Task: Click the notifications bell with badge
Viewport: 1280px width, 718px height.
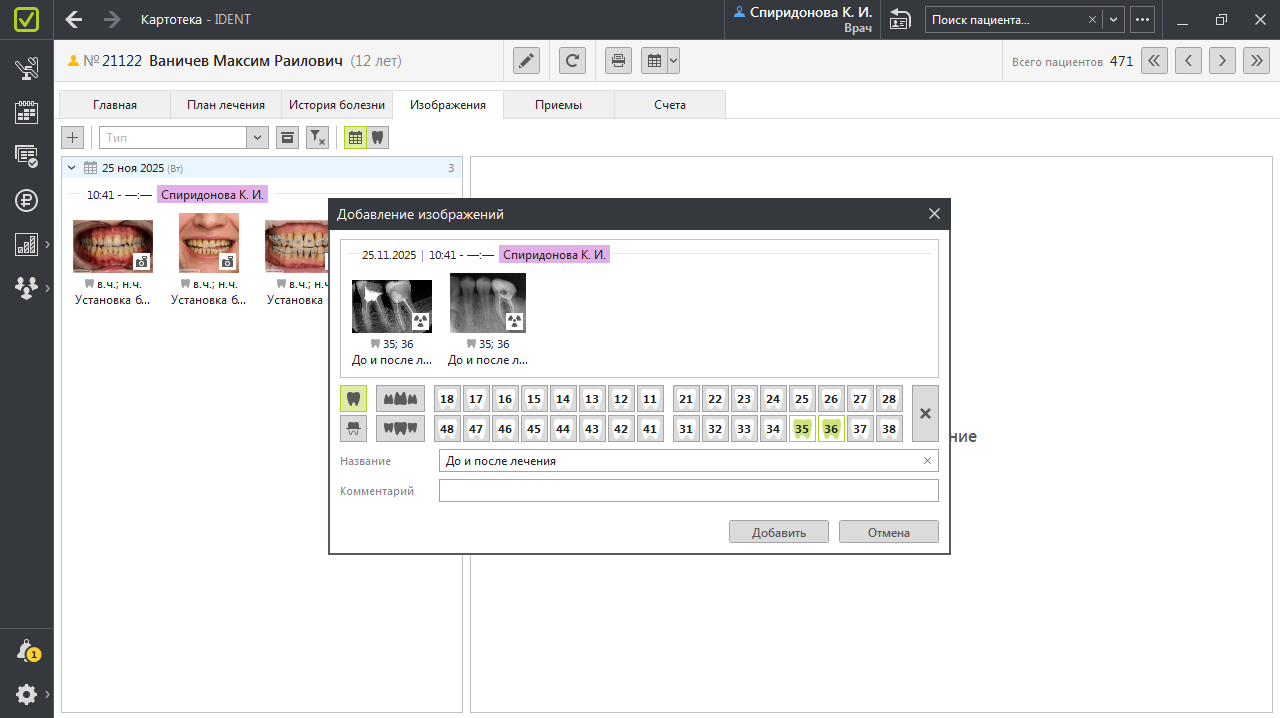Action: pos(27,651)
